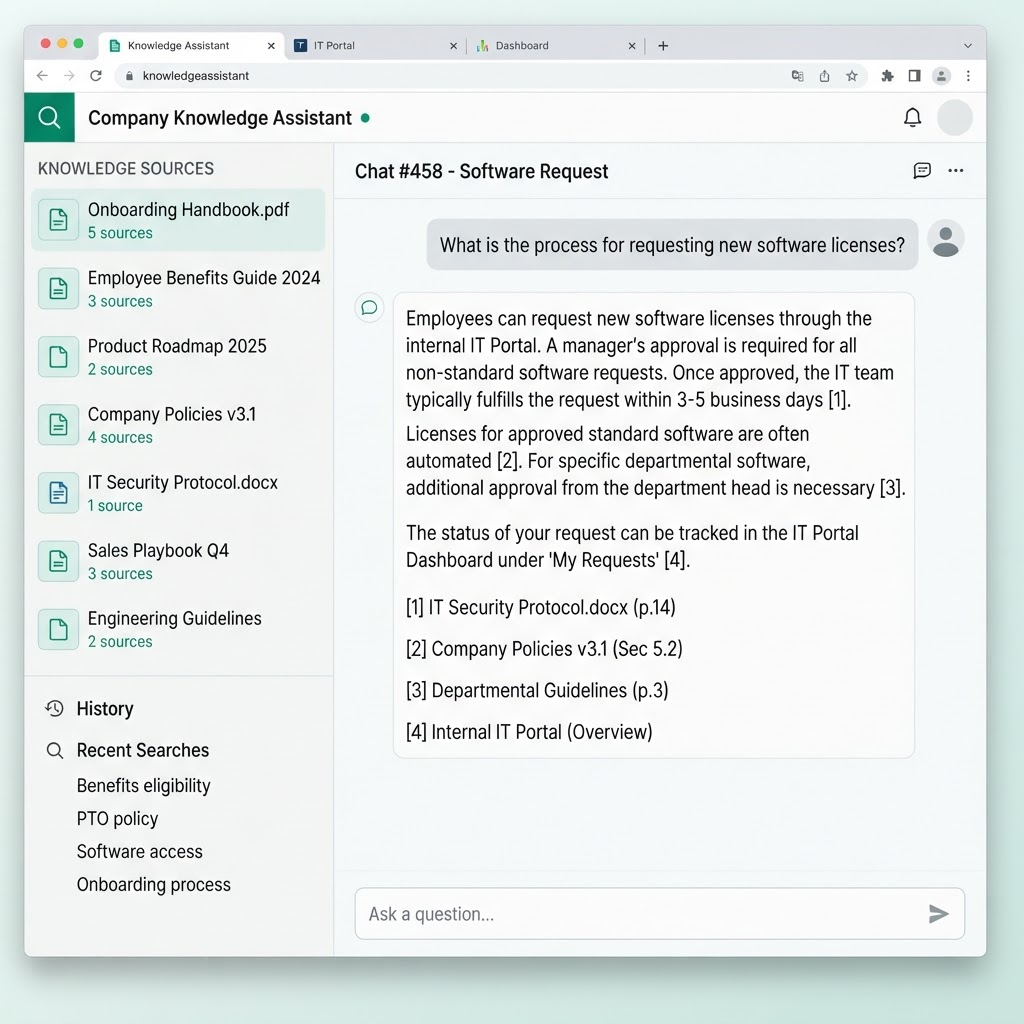Viewport: 1024px width, 1024px height.
Task: Open the three-dot chat options menu
Action: tap(955, 170)
